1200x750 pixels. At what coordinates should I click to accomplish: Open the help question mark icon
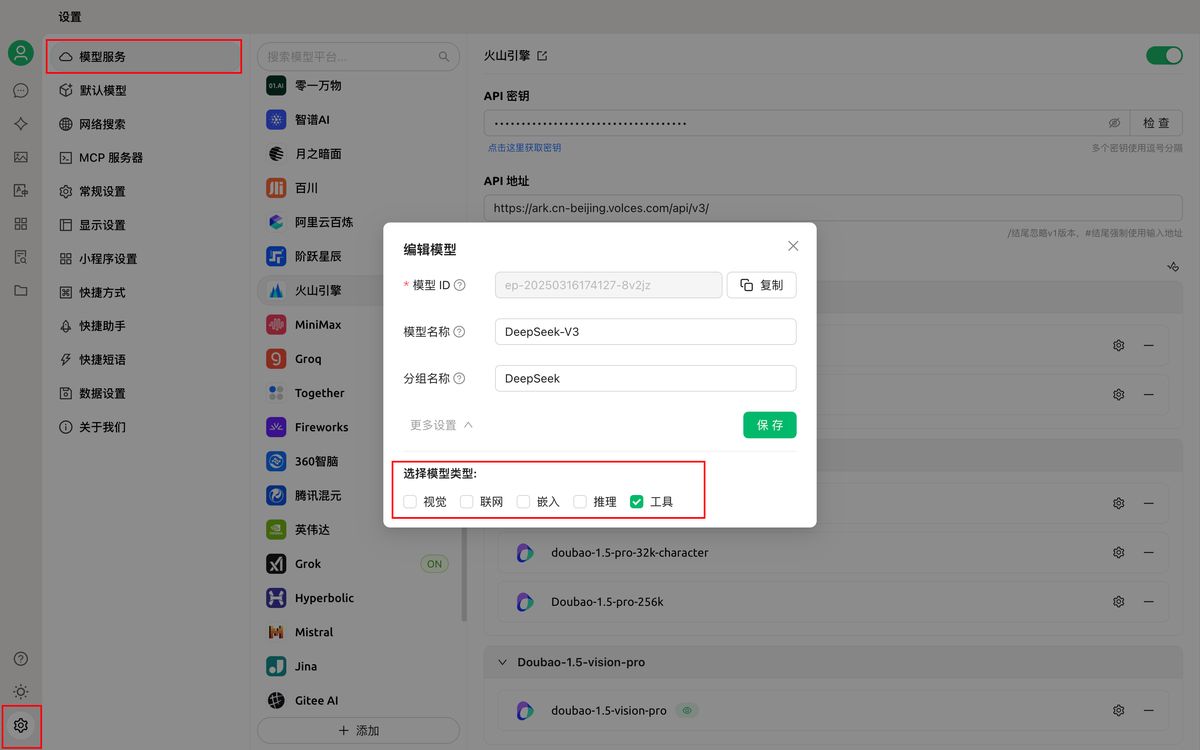[x=21, y=659]
